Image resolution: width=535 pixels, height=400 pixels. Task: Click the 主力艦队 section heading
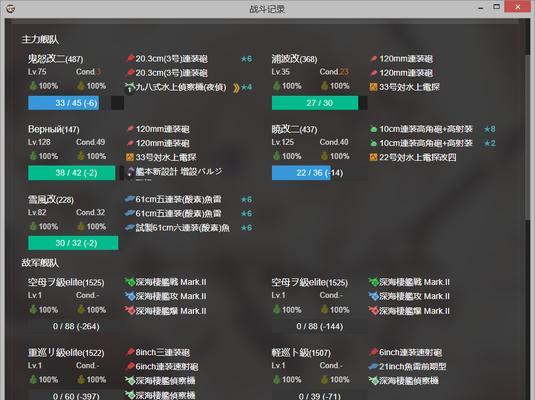pos(40,39)
